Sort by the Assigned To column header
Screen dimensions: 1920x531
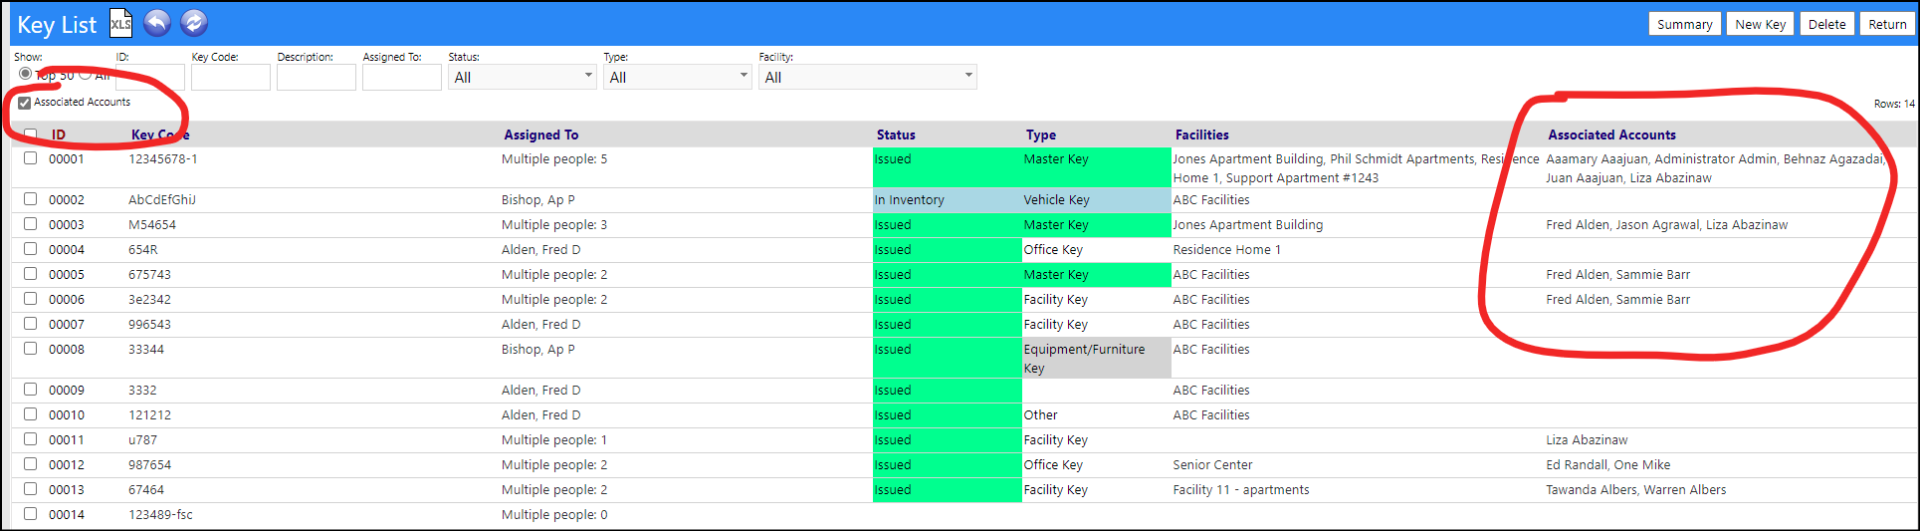(541, 135)
